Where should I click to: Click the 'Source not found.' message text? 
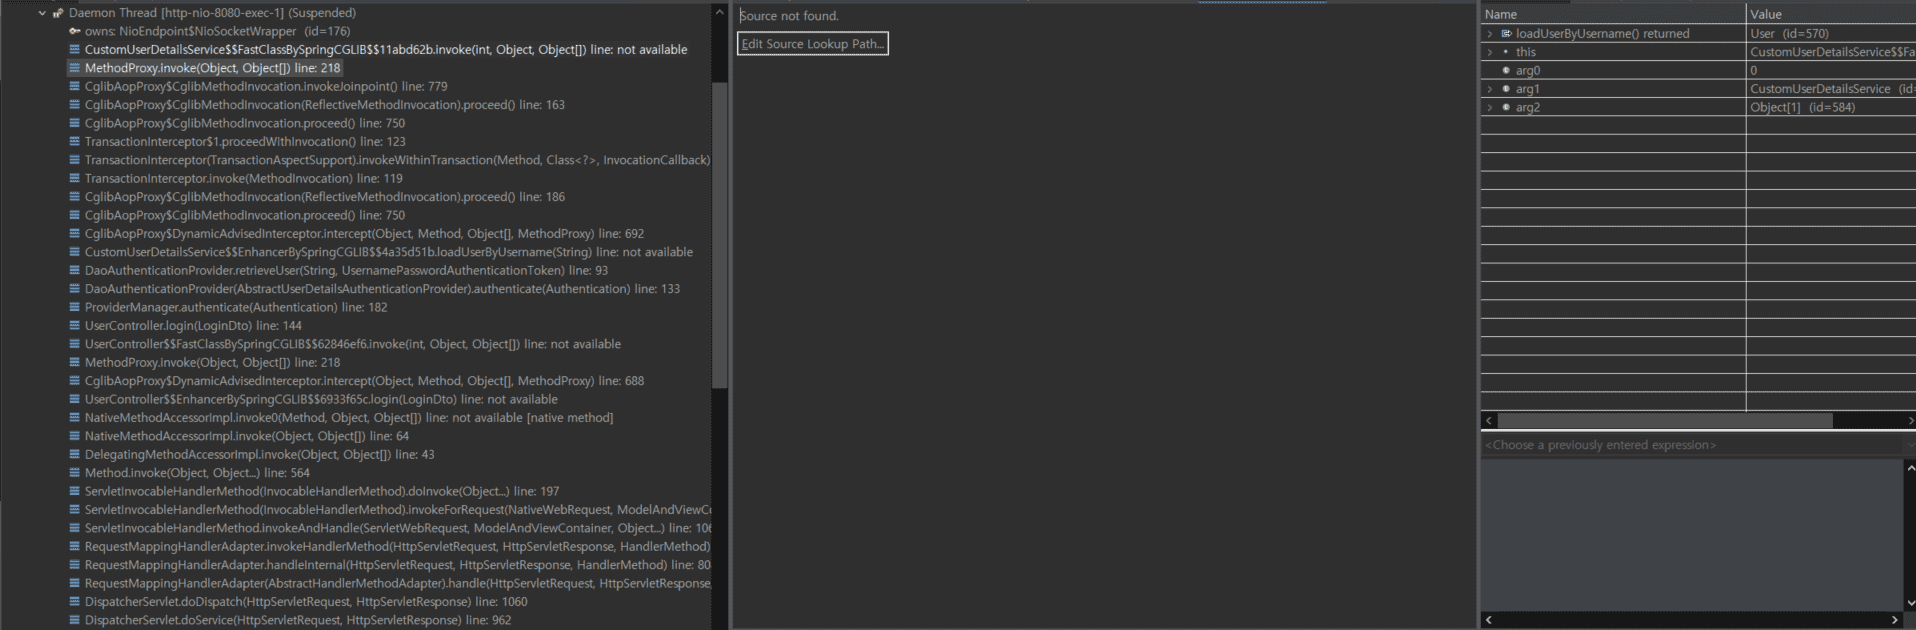tap(789, 16)
